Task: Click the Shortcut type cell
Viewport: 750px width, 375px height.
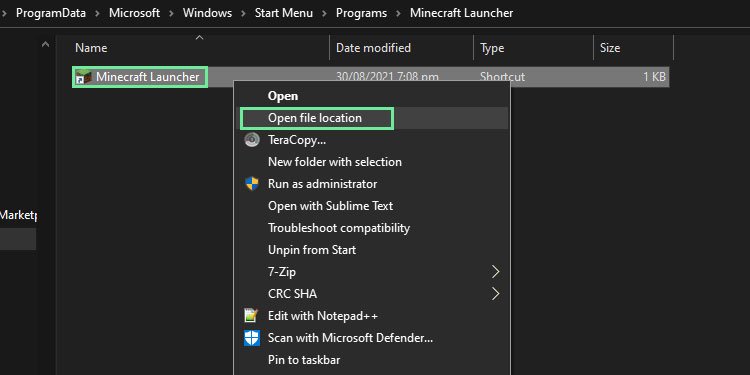Action: (x=502, y=77)
